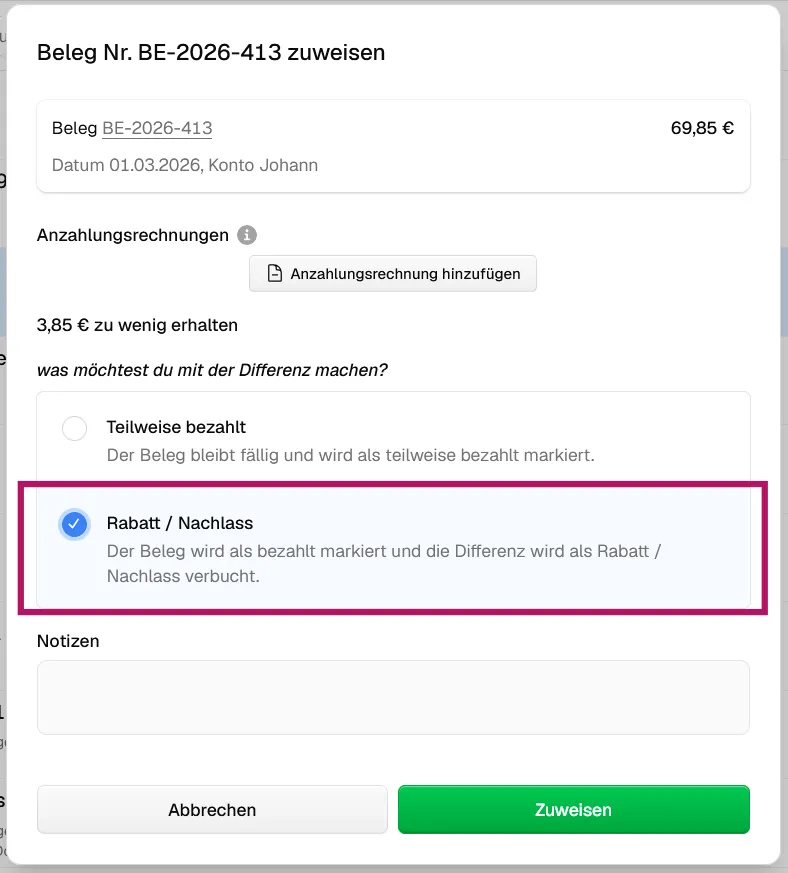Select the Teilweise bezahlt radio button

(x=74, y=429)
